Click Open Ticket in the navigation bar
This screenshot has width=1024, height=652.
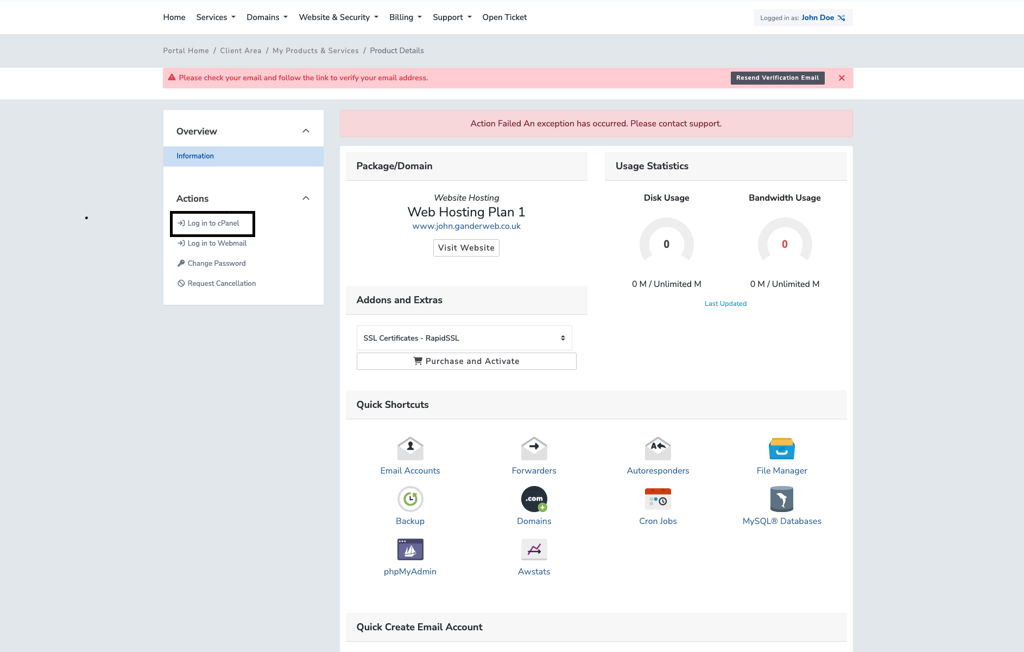504,17
